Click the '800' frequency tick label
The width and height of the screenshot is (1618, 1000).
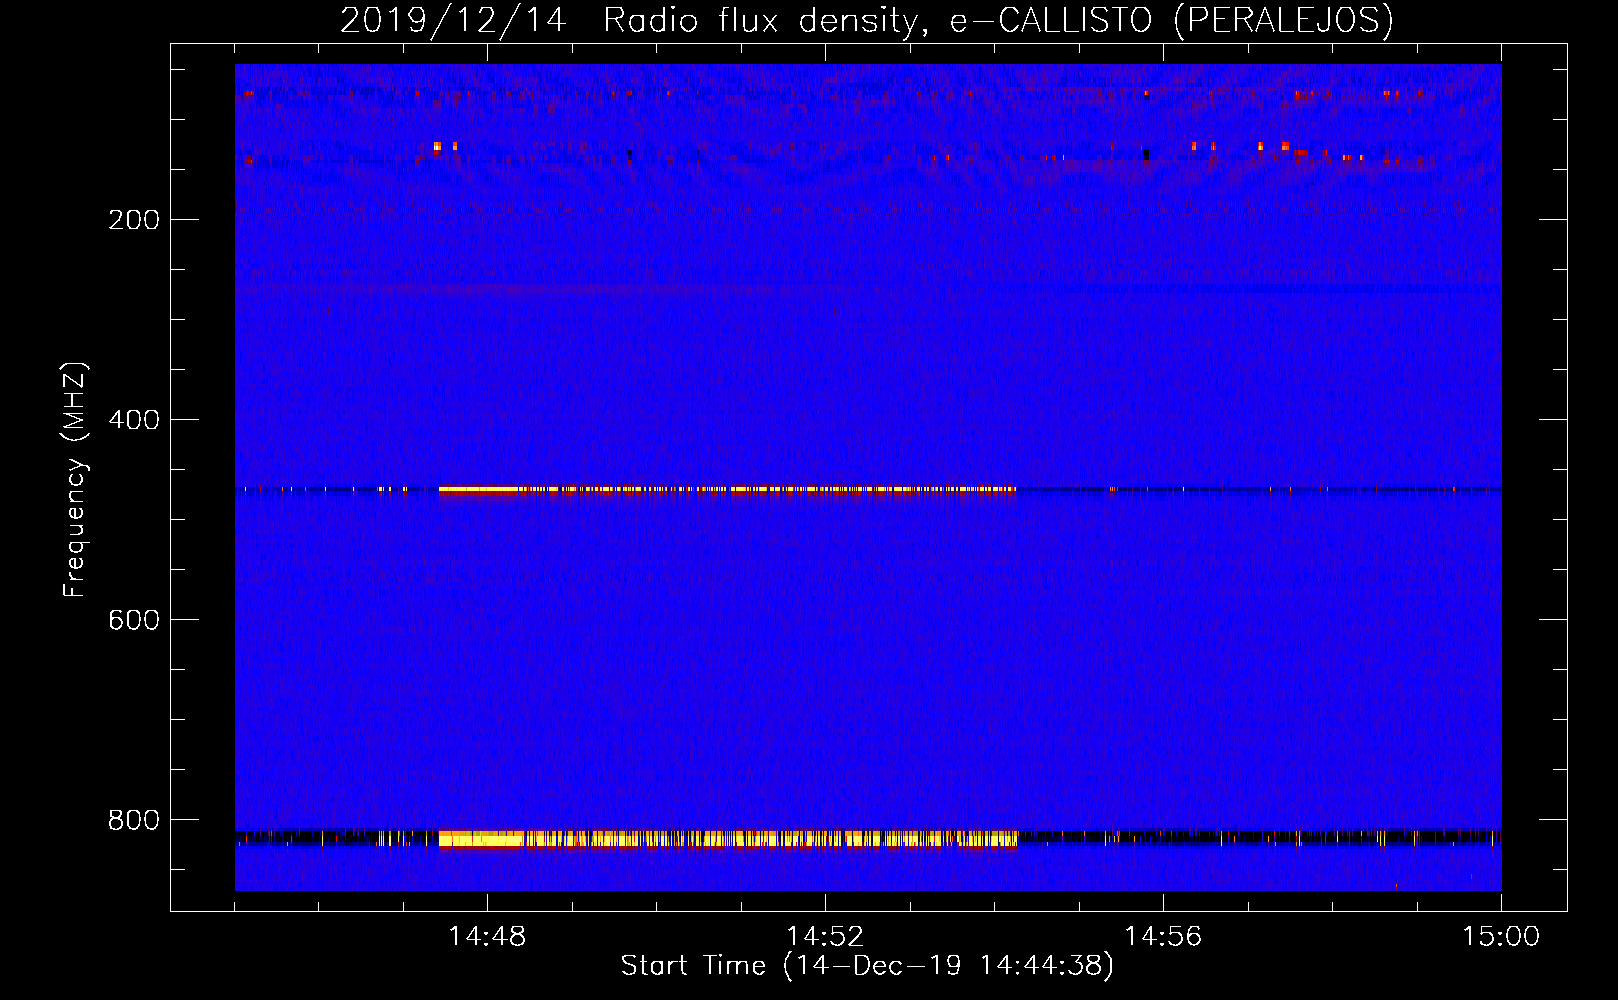pyautogui.click(x=134, y=820)
